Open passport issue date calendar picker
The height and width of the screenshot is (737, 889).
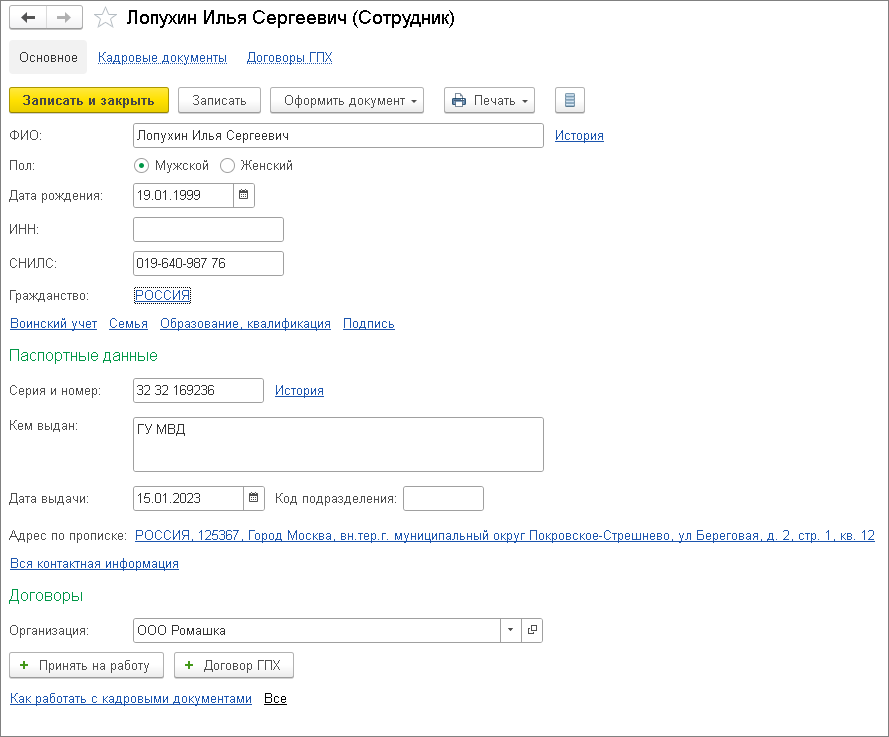pyautogui.click(x=254, y=498)
